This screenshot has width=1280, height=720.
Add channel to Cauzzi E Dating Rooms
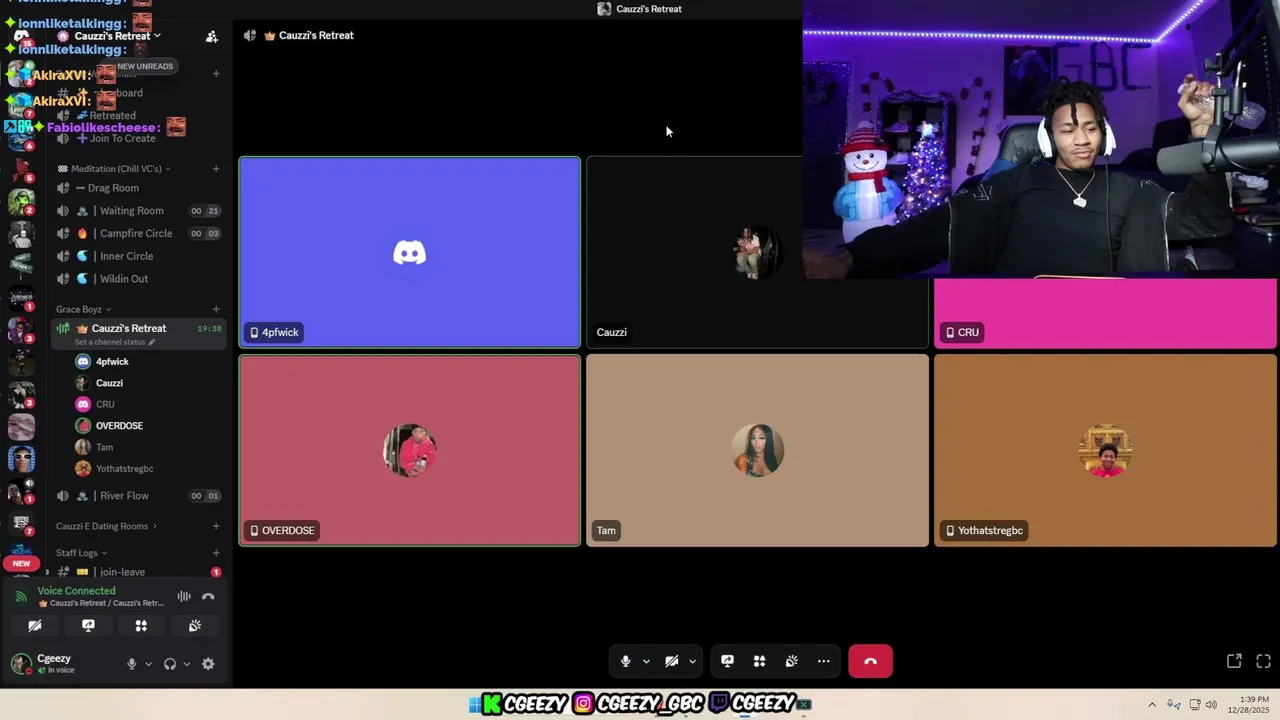coord(216,526)
